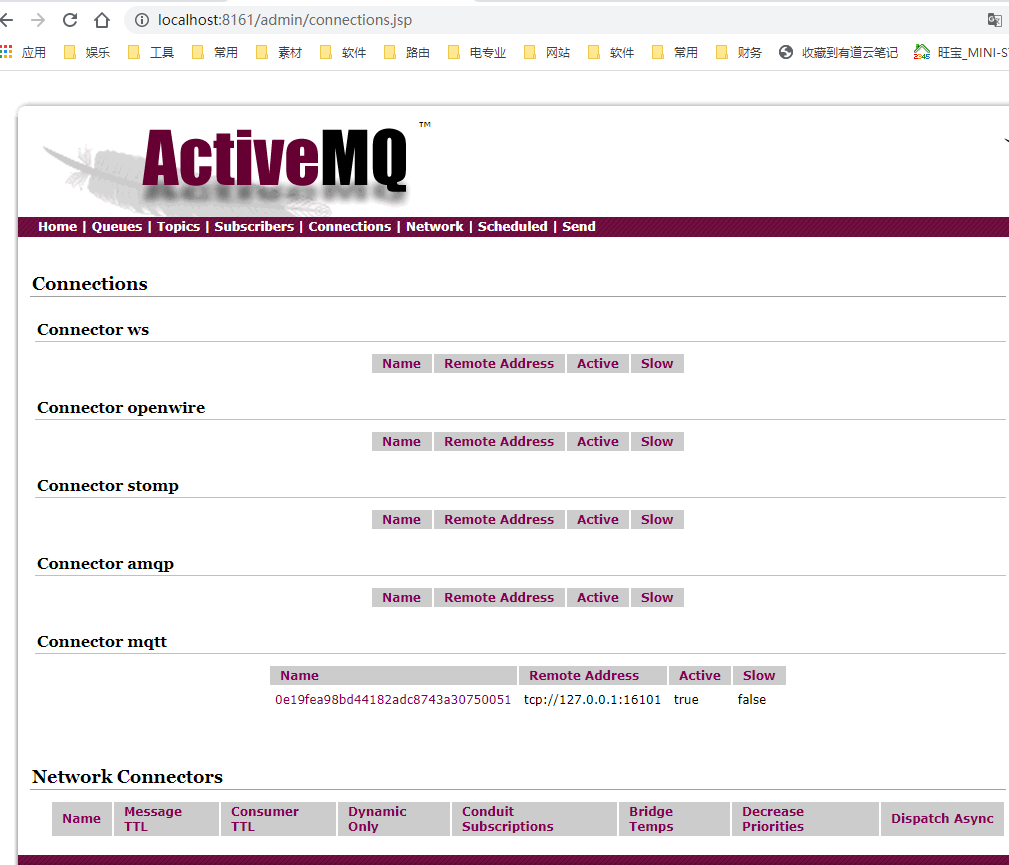Screen dimensions: 1009x865
Task: Open the Topics menu item
Action: pyautogui.click(x=178, y=227)
